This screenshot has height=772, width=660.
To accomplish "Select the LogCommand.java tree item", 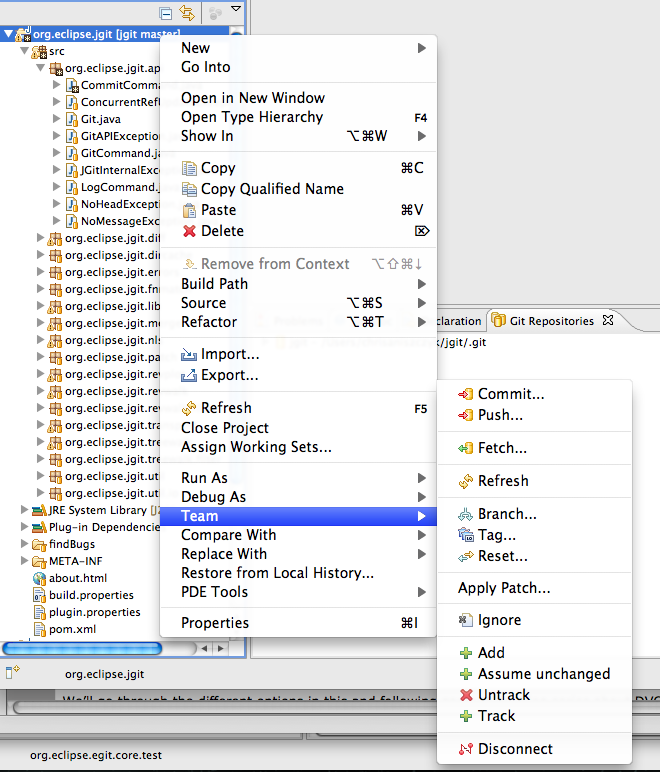I will click(x=120, y=187).
